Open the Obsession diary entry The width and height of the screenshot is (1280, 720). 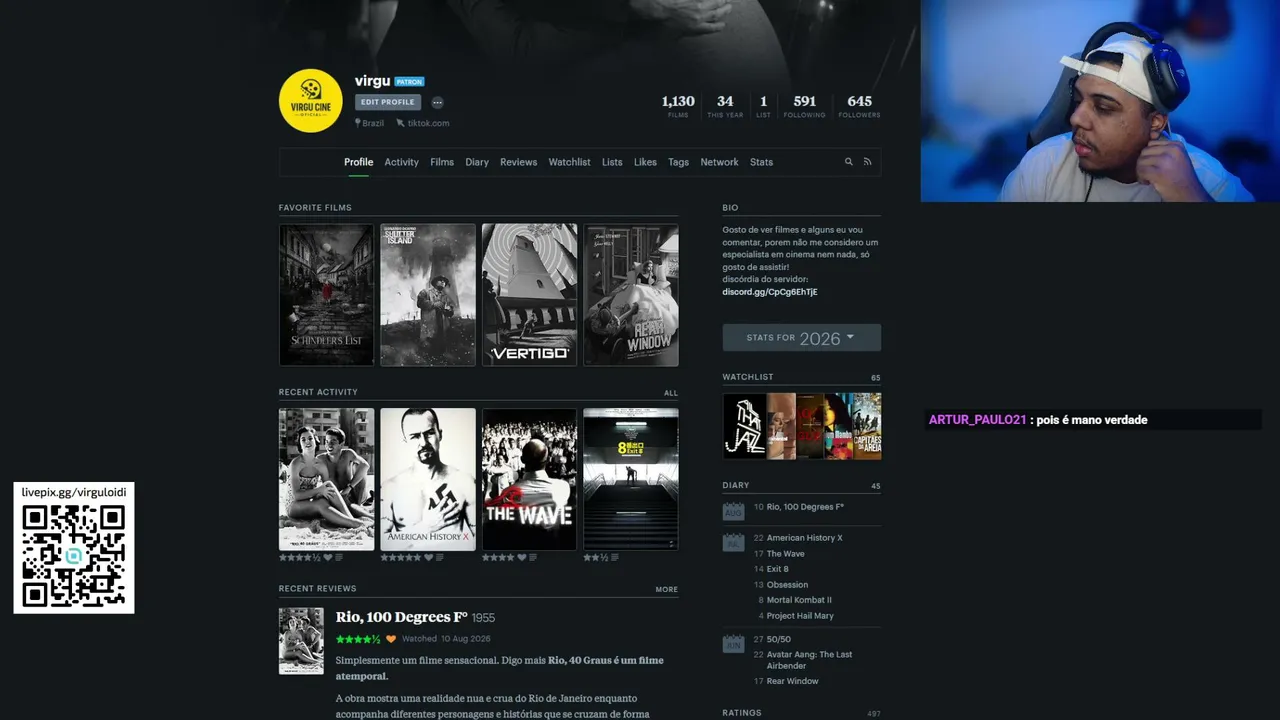(x=788, y=585)
